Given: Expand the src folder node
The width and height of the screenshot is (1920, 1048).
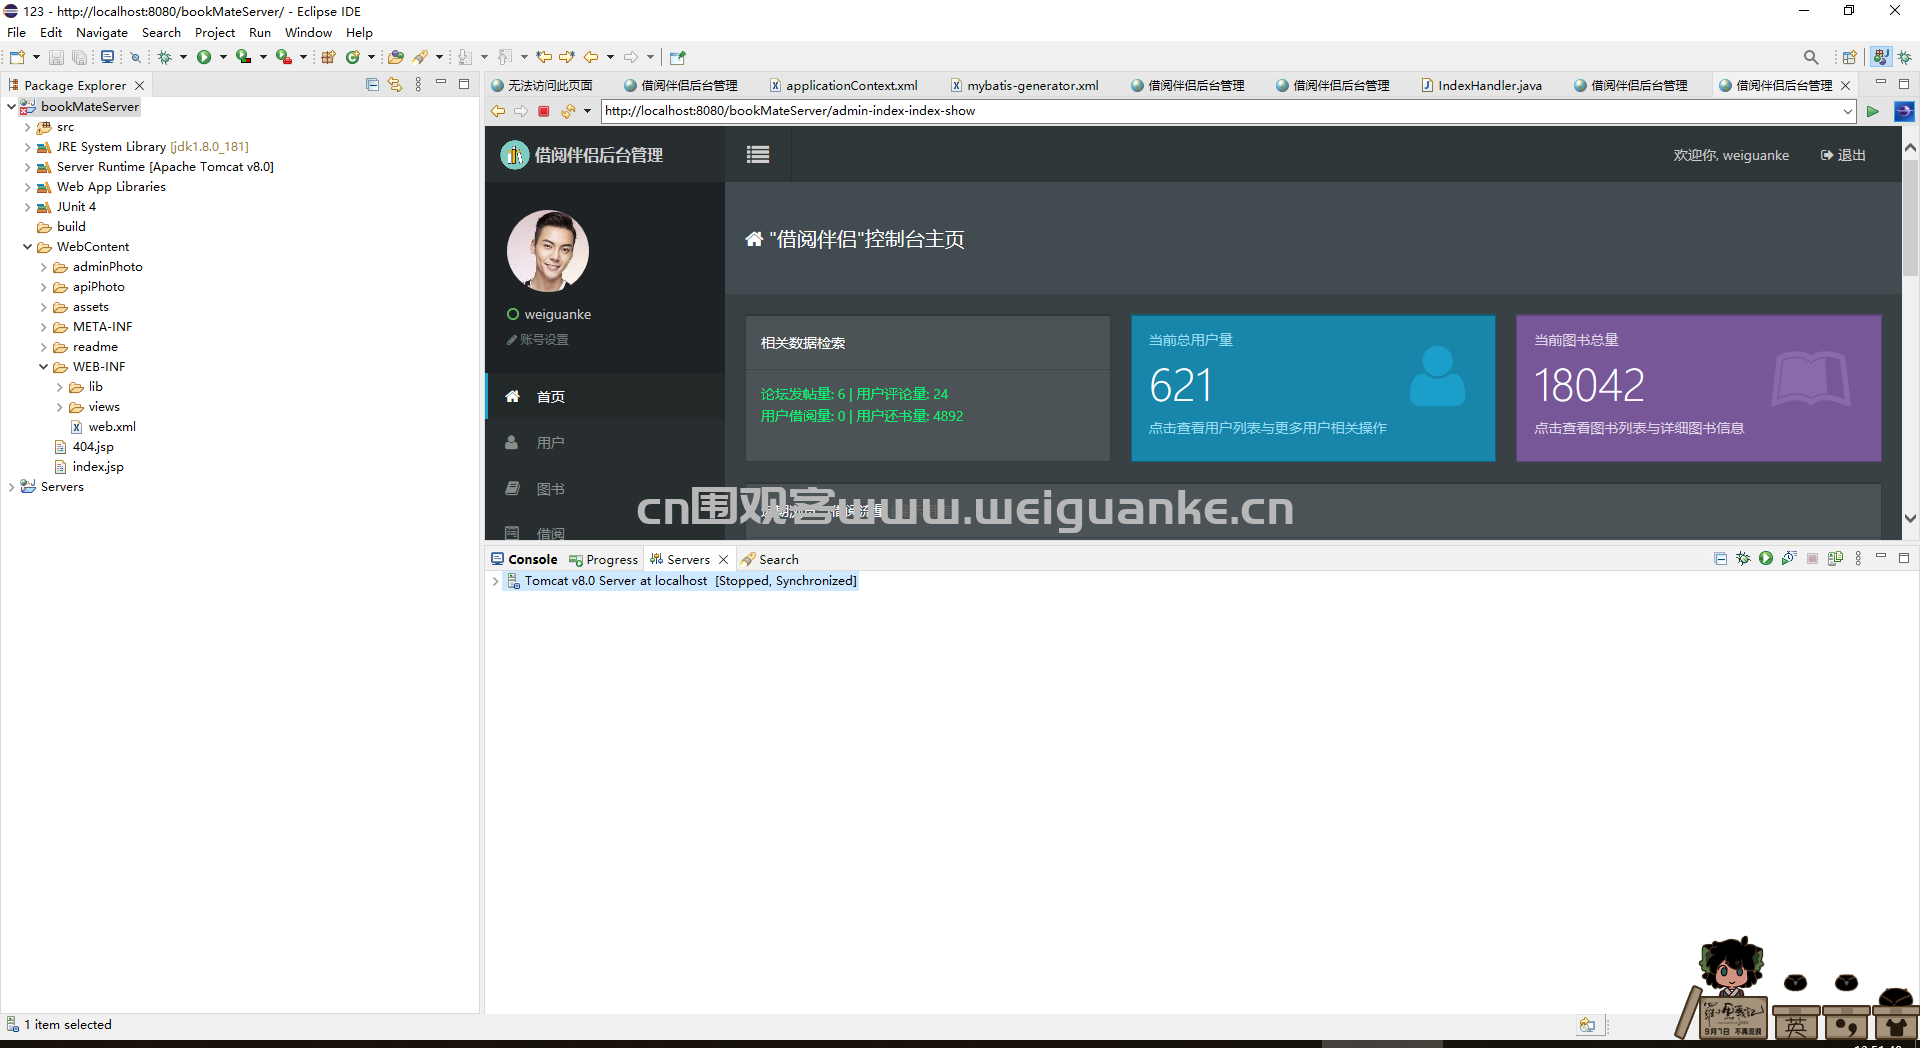Looking at the screenshot, I should [x=27, y=127].
